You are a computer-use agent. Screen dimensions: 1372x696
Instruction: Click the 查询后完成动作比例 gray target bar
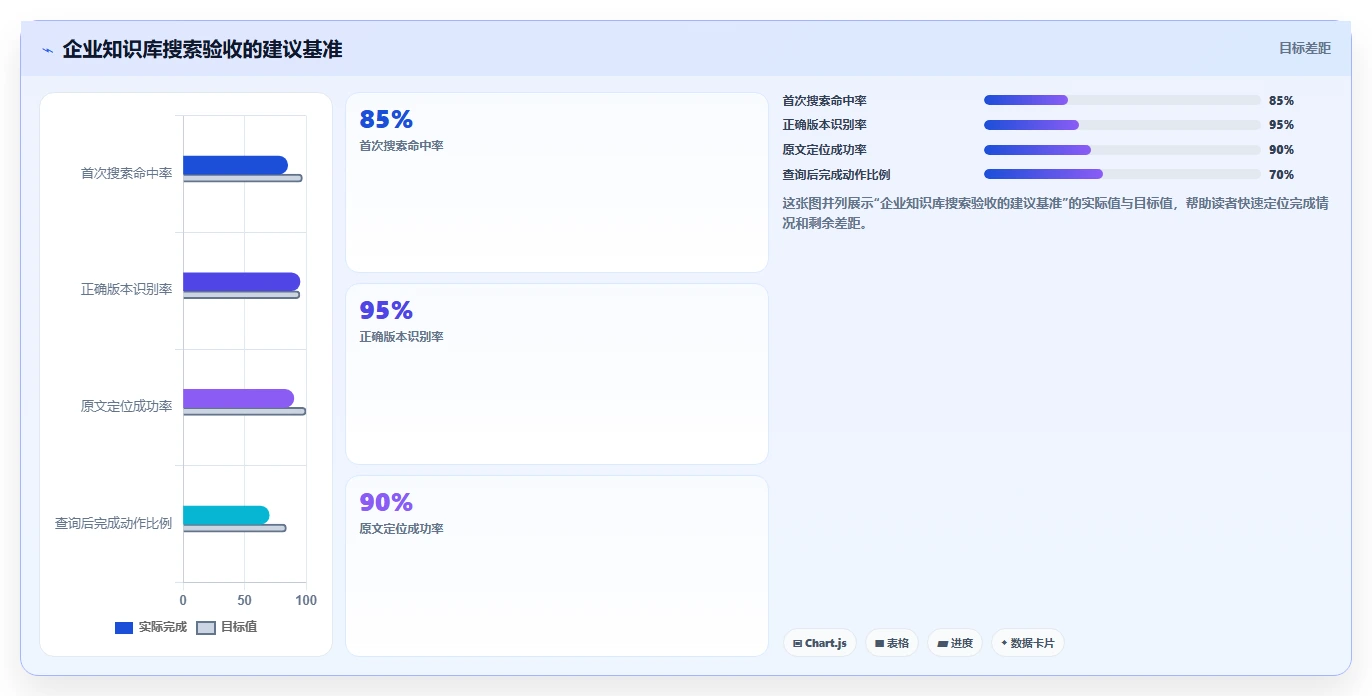234,528
